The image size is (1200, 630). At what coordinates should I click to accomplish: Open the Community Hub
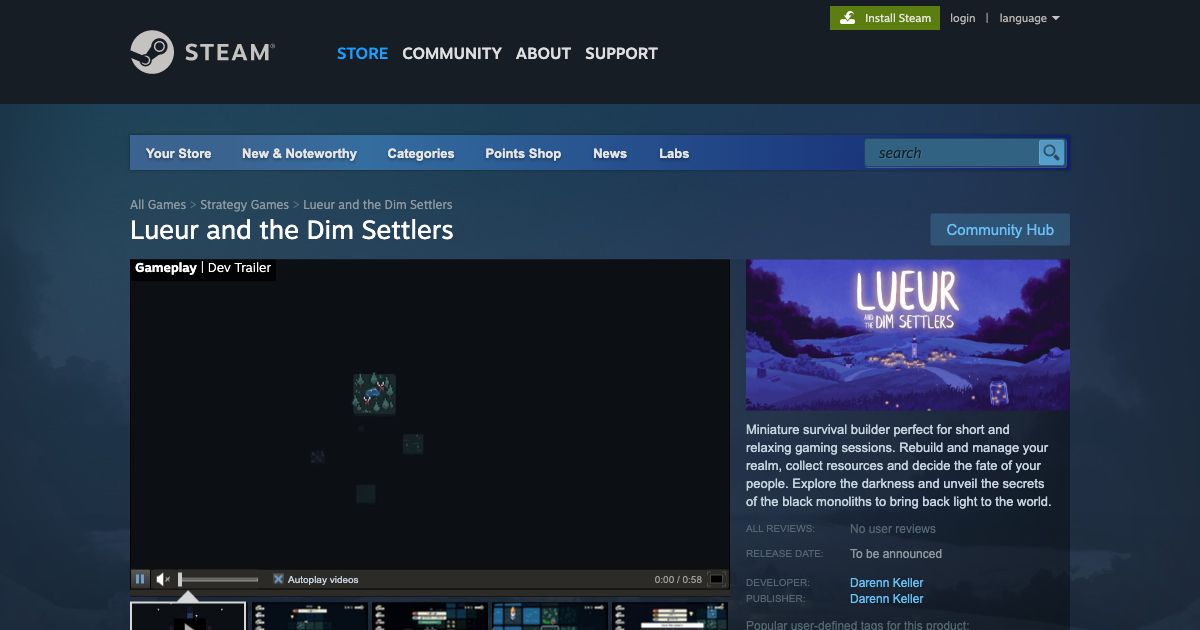click(1000, 229)
